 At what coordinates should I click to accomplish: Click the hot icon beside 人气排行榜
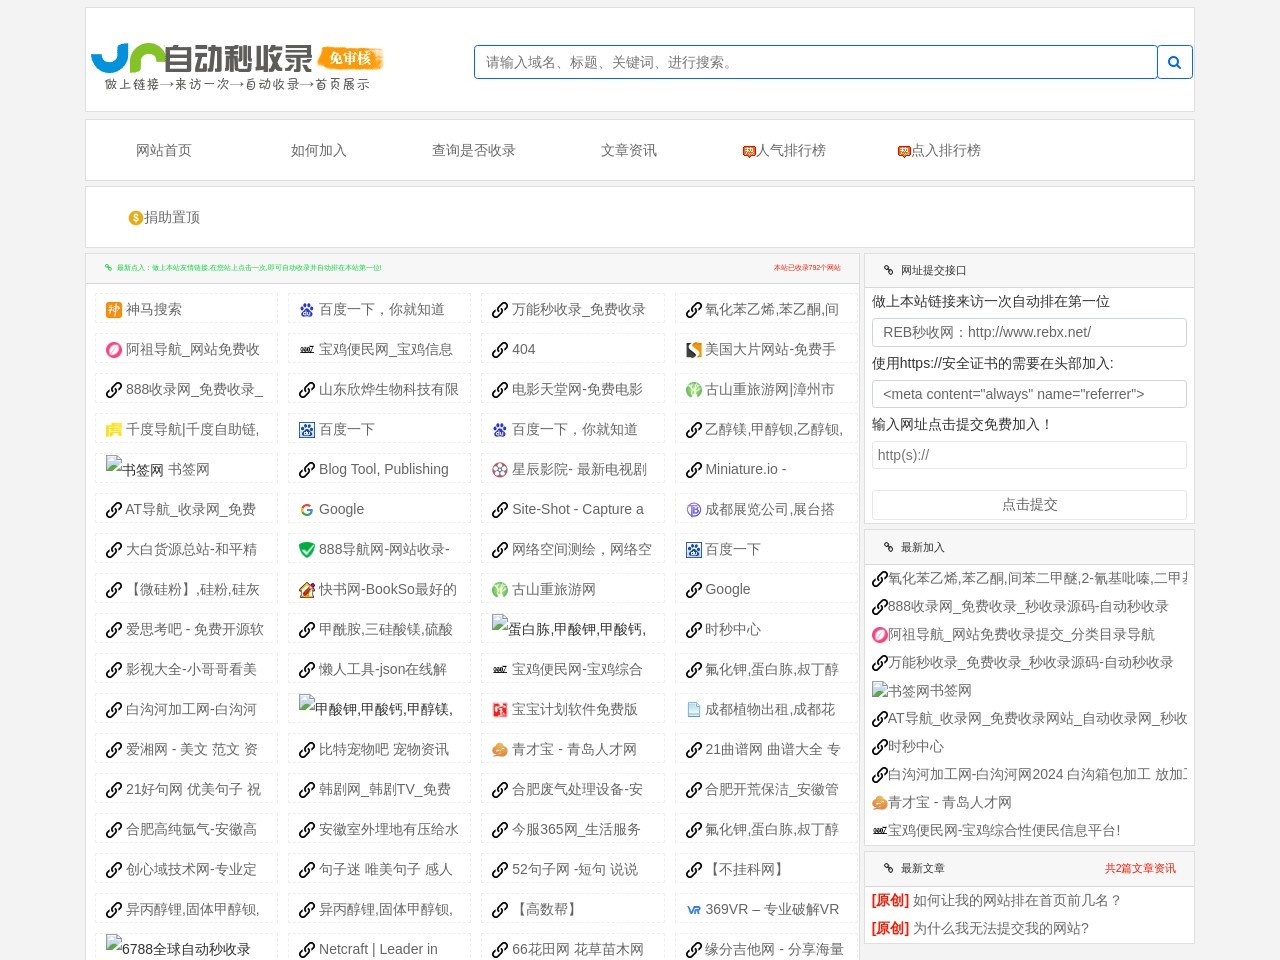click(x=748, y=151)
